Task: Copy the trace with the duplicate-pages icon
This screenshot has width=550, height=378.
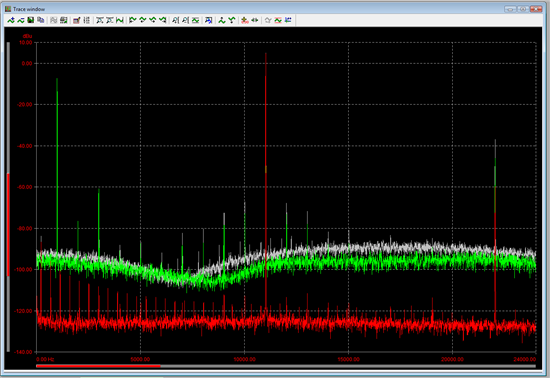Action: 41,20
